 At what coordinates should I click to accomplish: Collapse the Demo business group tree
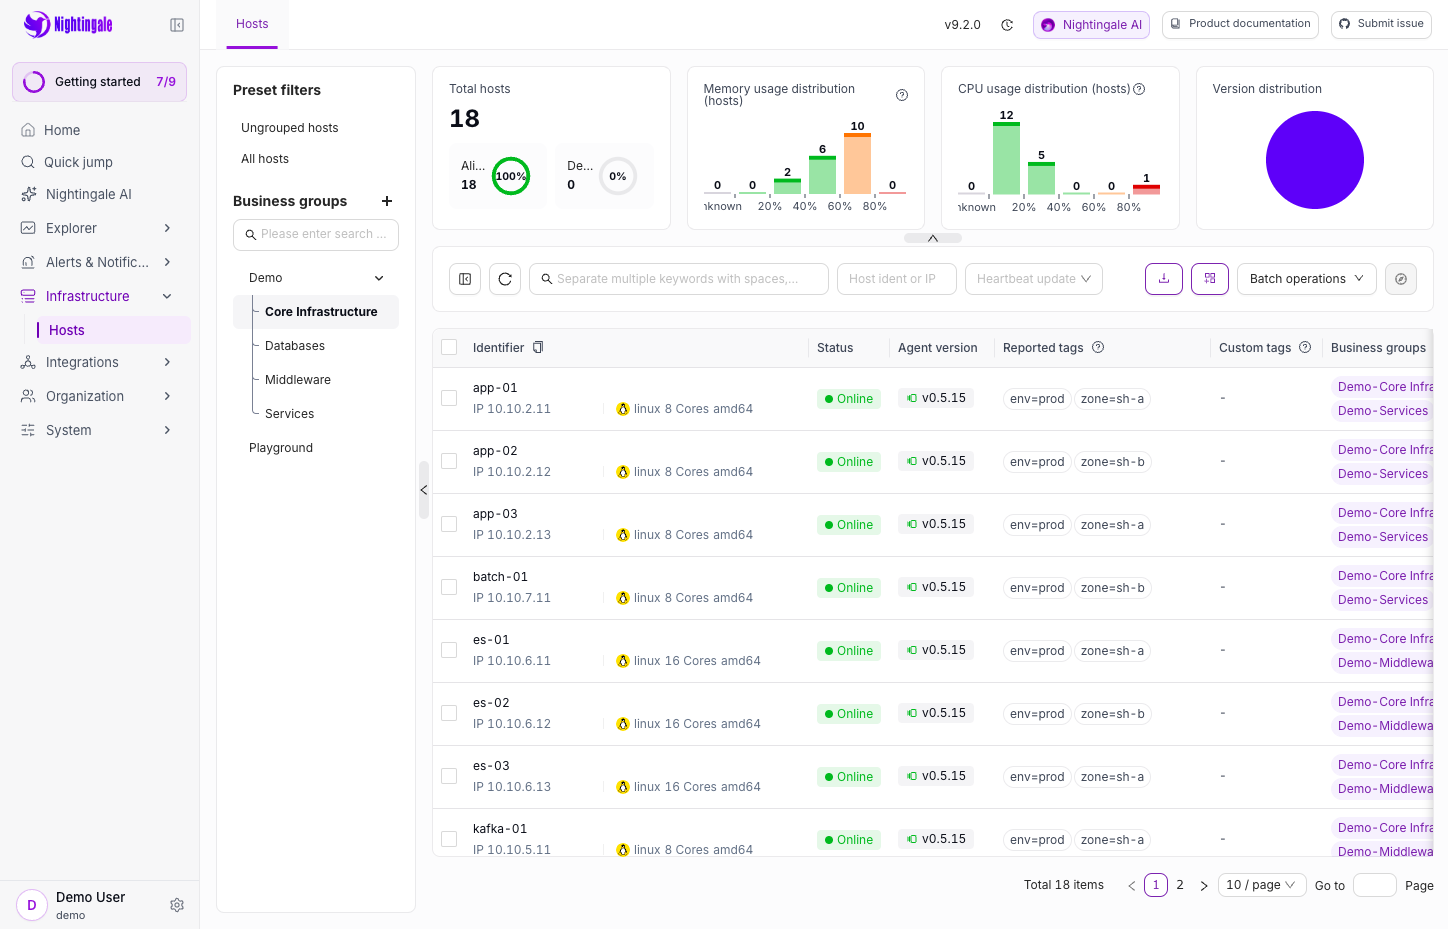coord(379,278)
